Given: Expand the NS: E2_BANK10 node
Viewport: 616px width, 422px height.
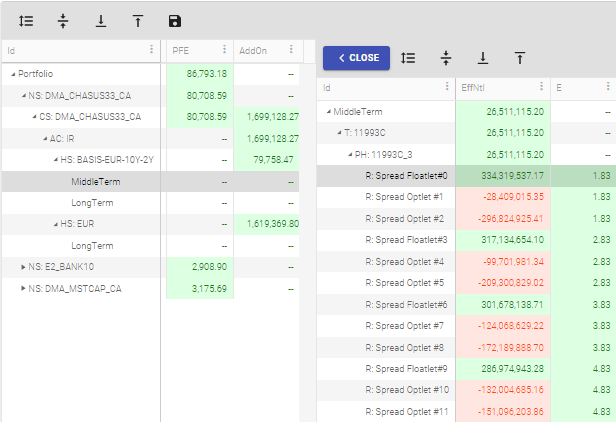Looking at the screenshot, I should click(23, 267).
